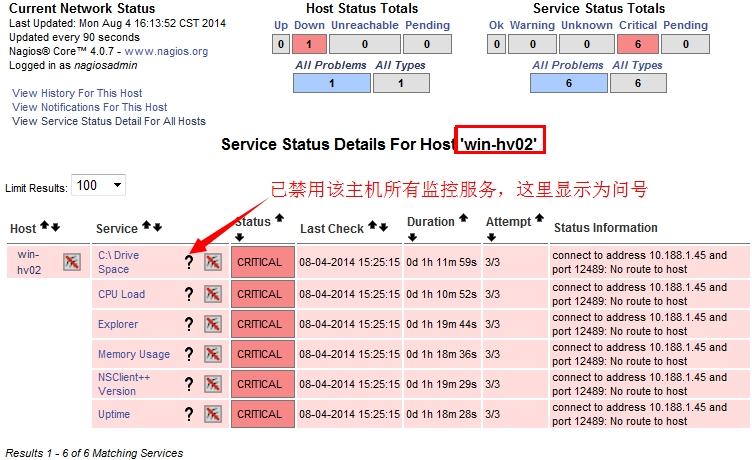This screenshot has height=460, width=752.
Task: Open the Memory Usage service link
Action: click(x=134, y=354)
